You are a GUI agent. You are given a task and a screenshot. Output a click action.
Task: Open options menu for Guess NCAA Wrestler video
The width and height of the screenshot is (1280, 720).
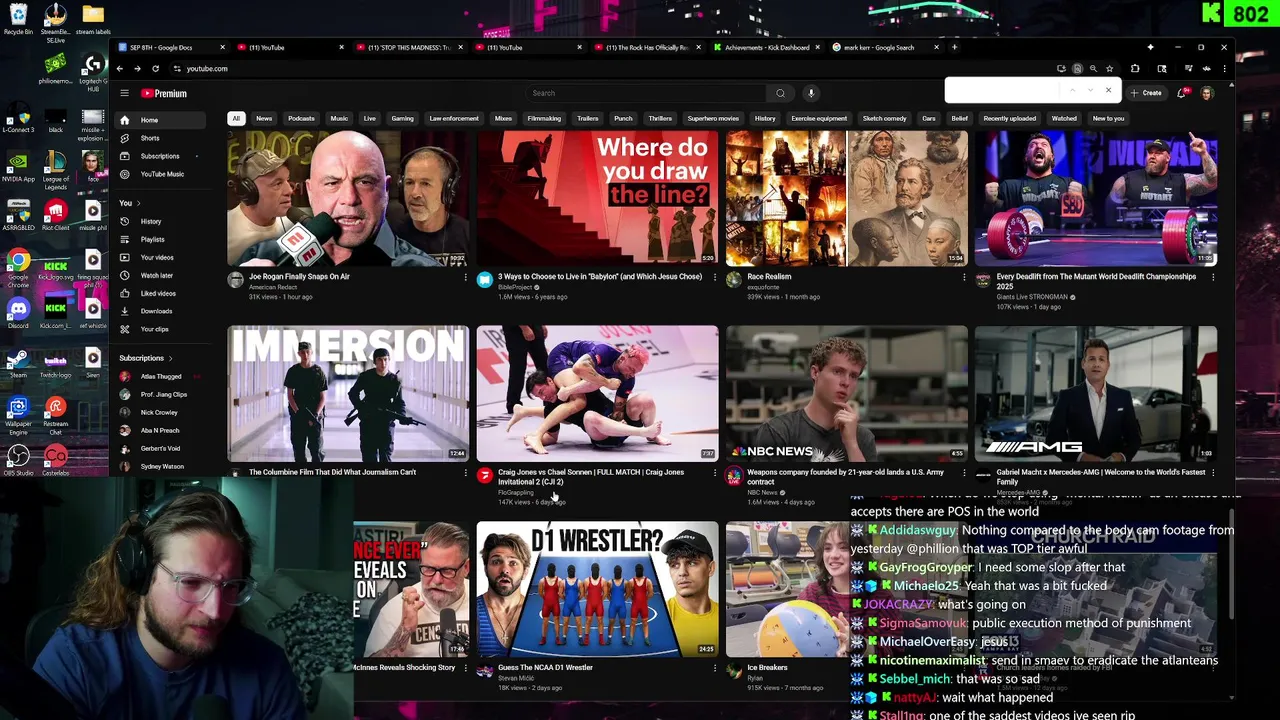[x=714, y=669]
